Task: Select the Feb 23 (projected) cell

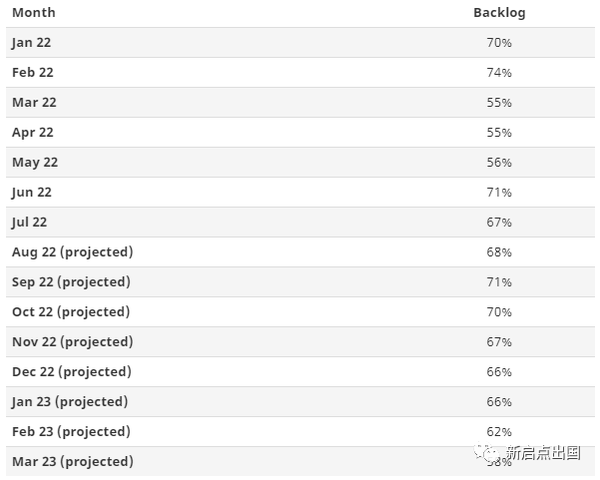Action: coord(71,432)
